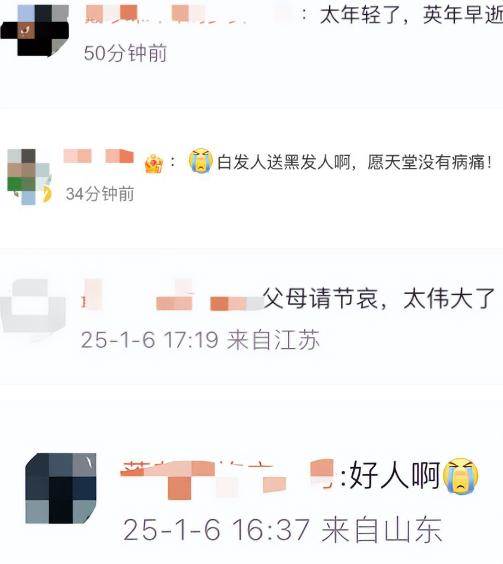Open the faded gray avatar of third commenter

pyautogui.click(x=33, y=306)
